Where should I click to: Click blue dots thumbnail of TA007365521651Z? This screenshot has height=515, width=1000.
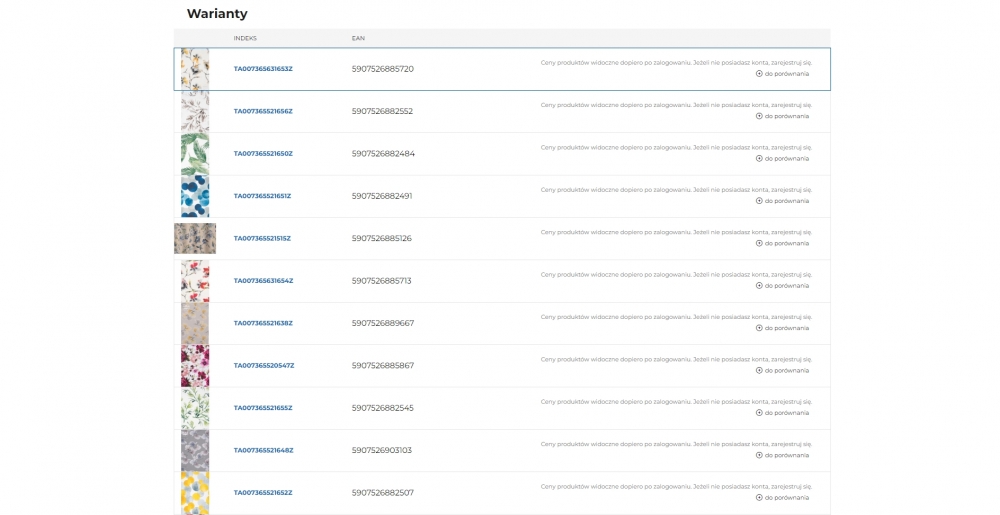[x=195, y=196]
